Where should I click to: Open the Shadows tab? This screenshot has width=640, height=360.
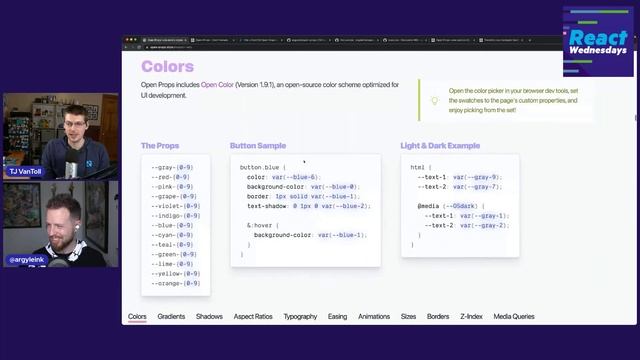209,316
